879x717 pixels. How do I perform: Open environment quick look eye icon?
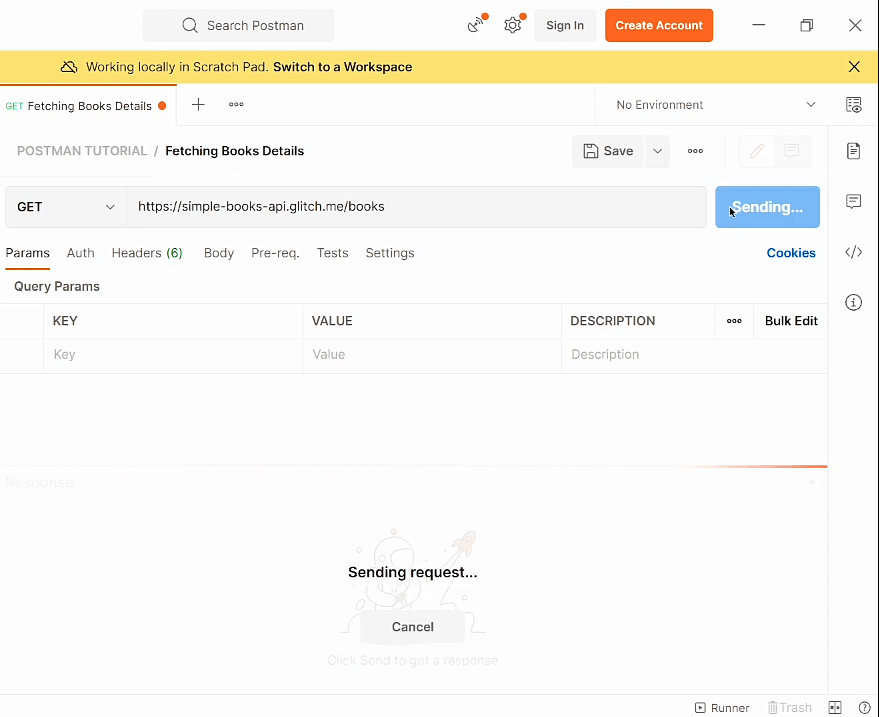tap(853, 105)
